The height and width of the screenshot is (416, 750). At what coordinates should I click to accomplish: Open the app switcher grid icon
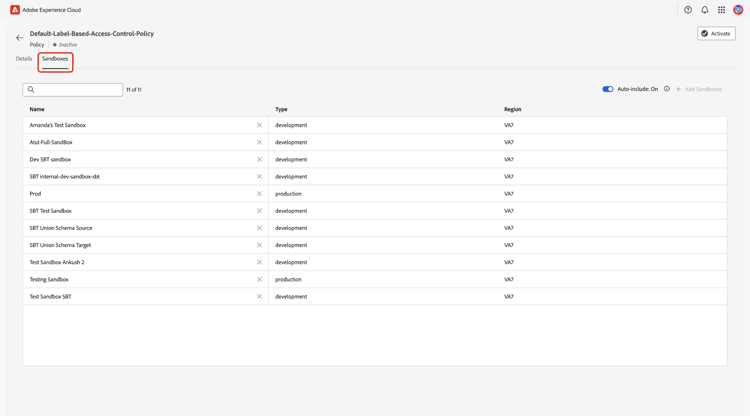[721, 10]
